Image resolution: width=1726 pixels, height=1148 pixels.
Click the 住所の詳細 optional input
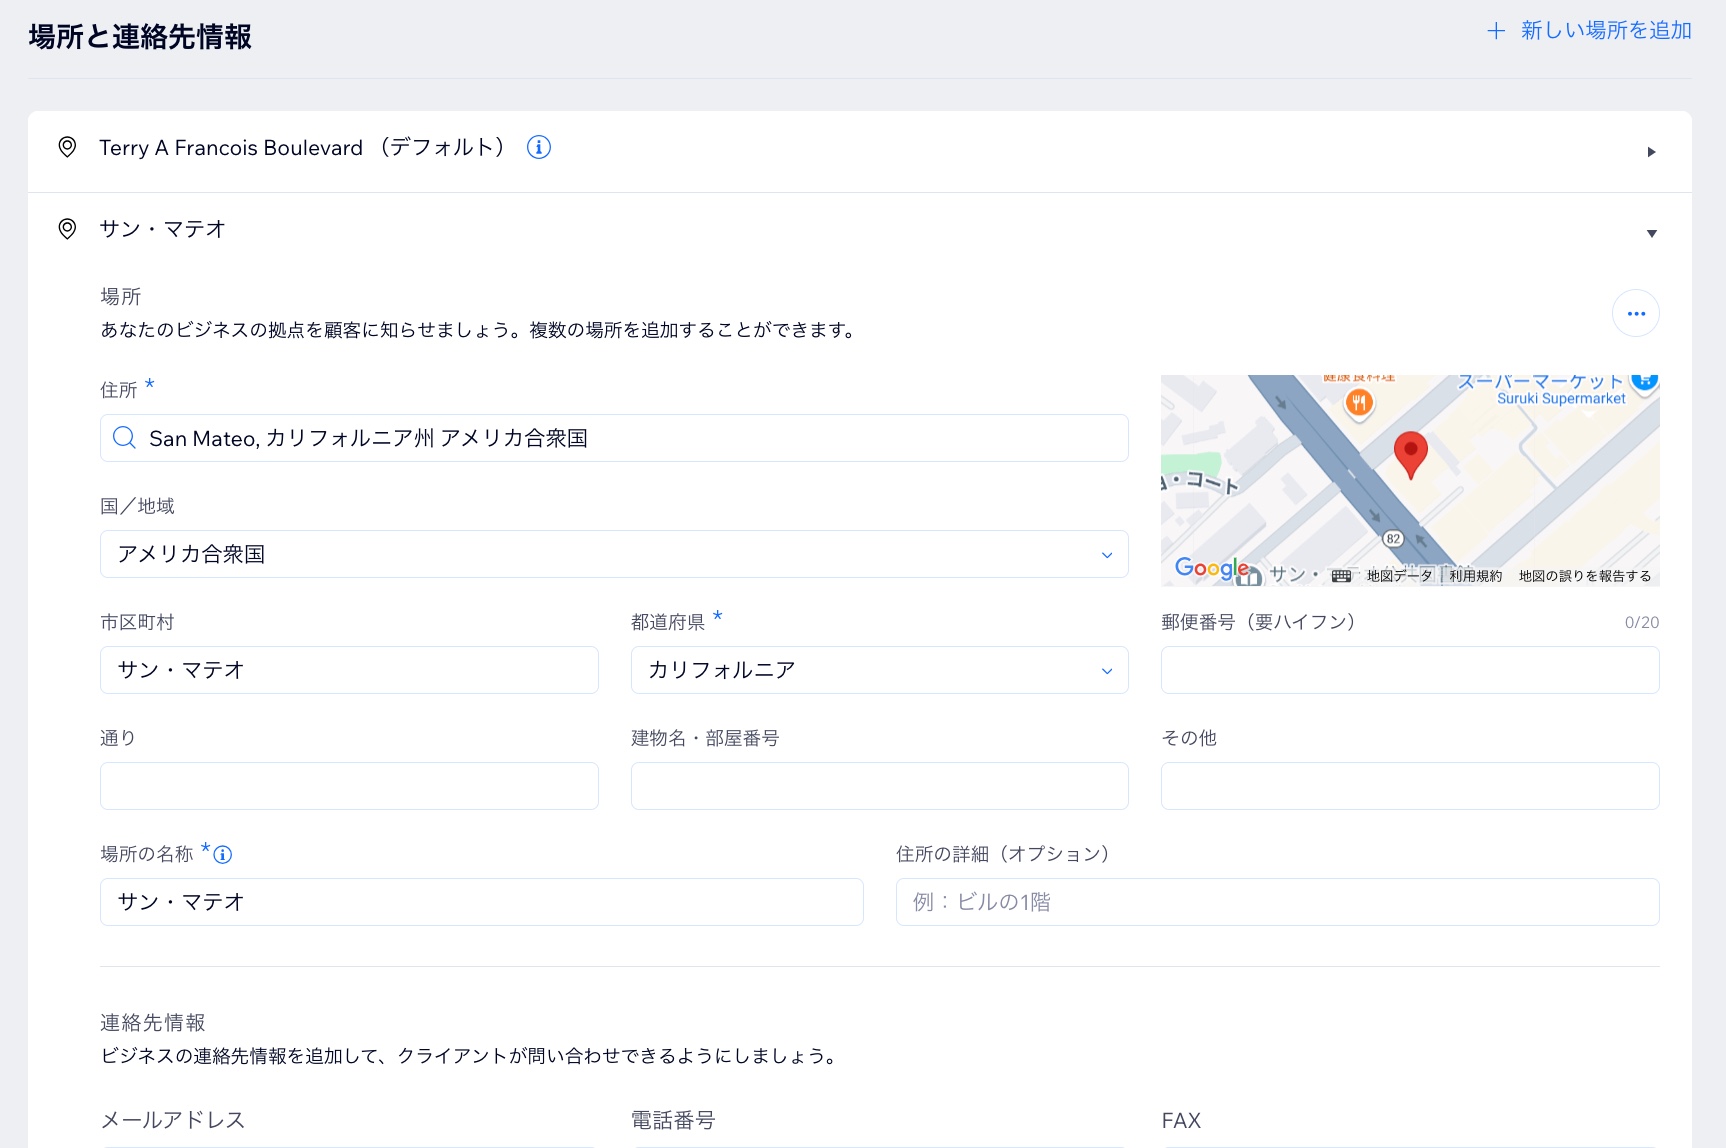point(1278,902)
